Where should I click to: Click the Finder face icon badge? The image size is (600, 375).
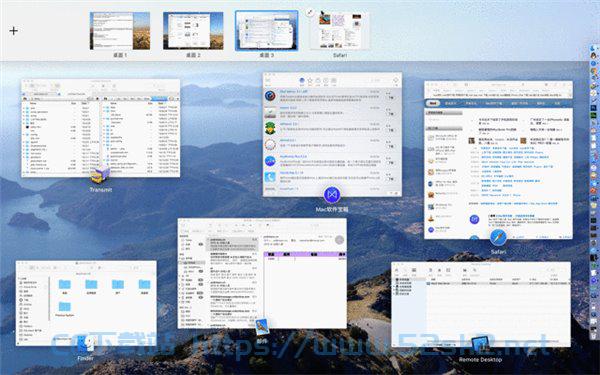(x=86, y=344)
